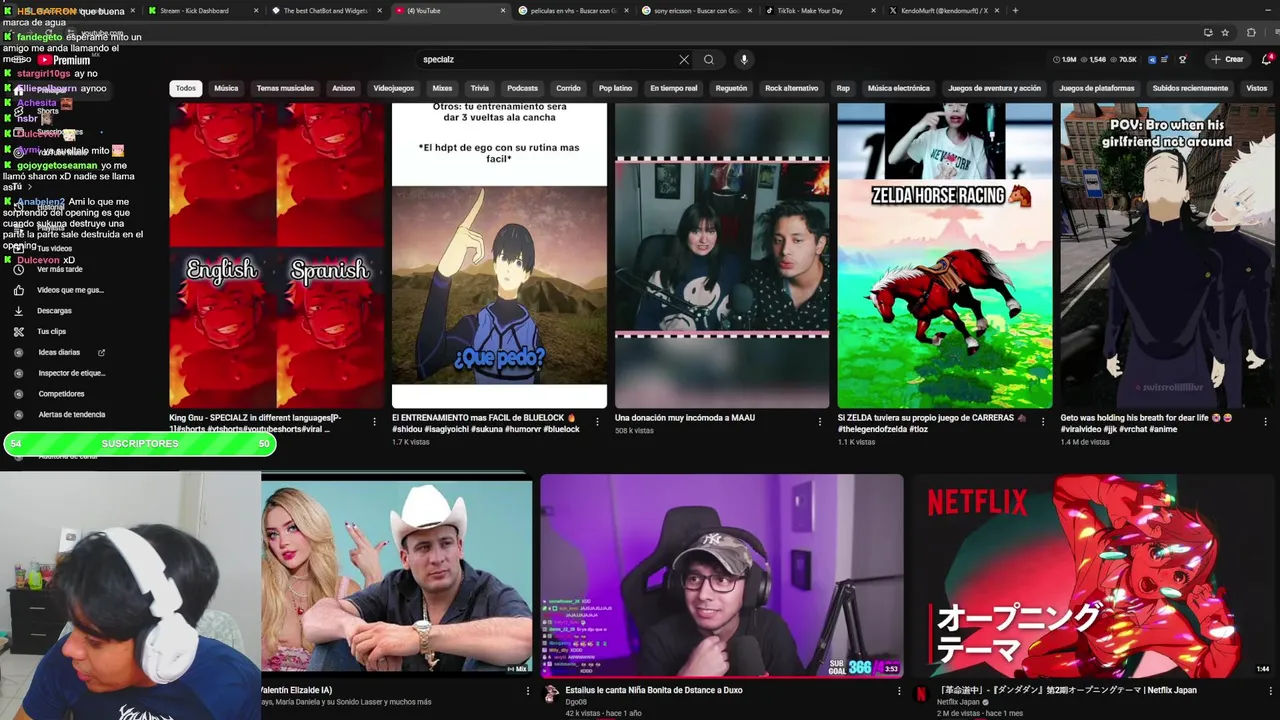1280x720 pixels.
Task: Select the Podcasts filter chip
Action: click(522, 88)
